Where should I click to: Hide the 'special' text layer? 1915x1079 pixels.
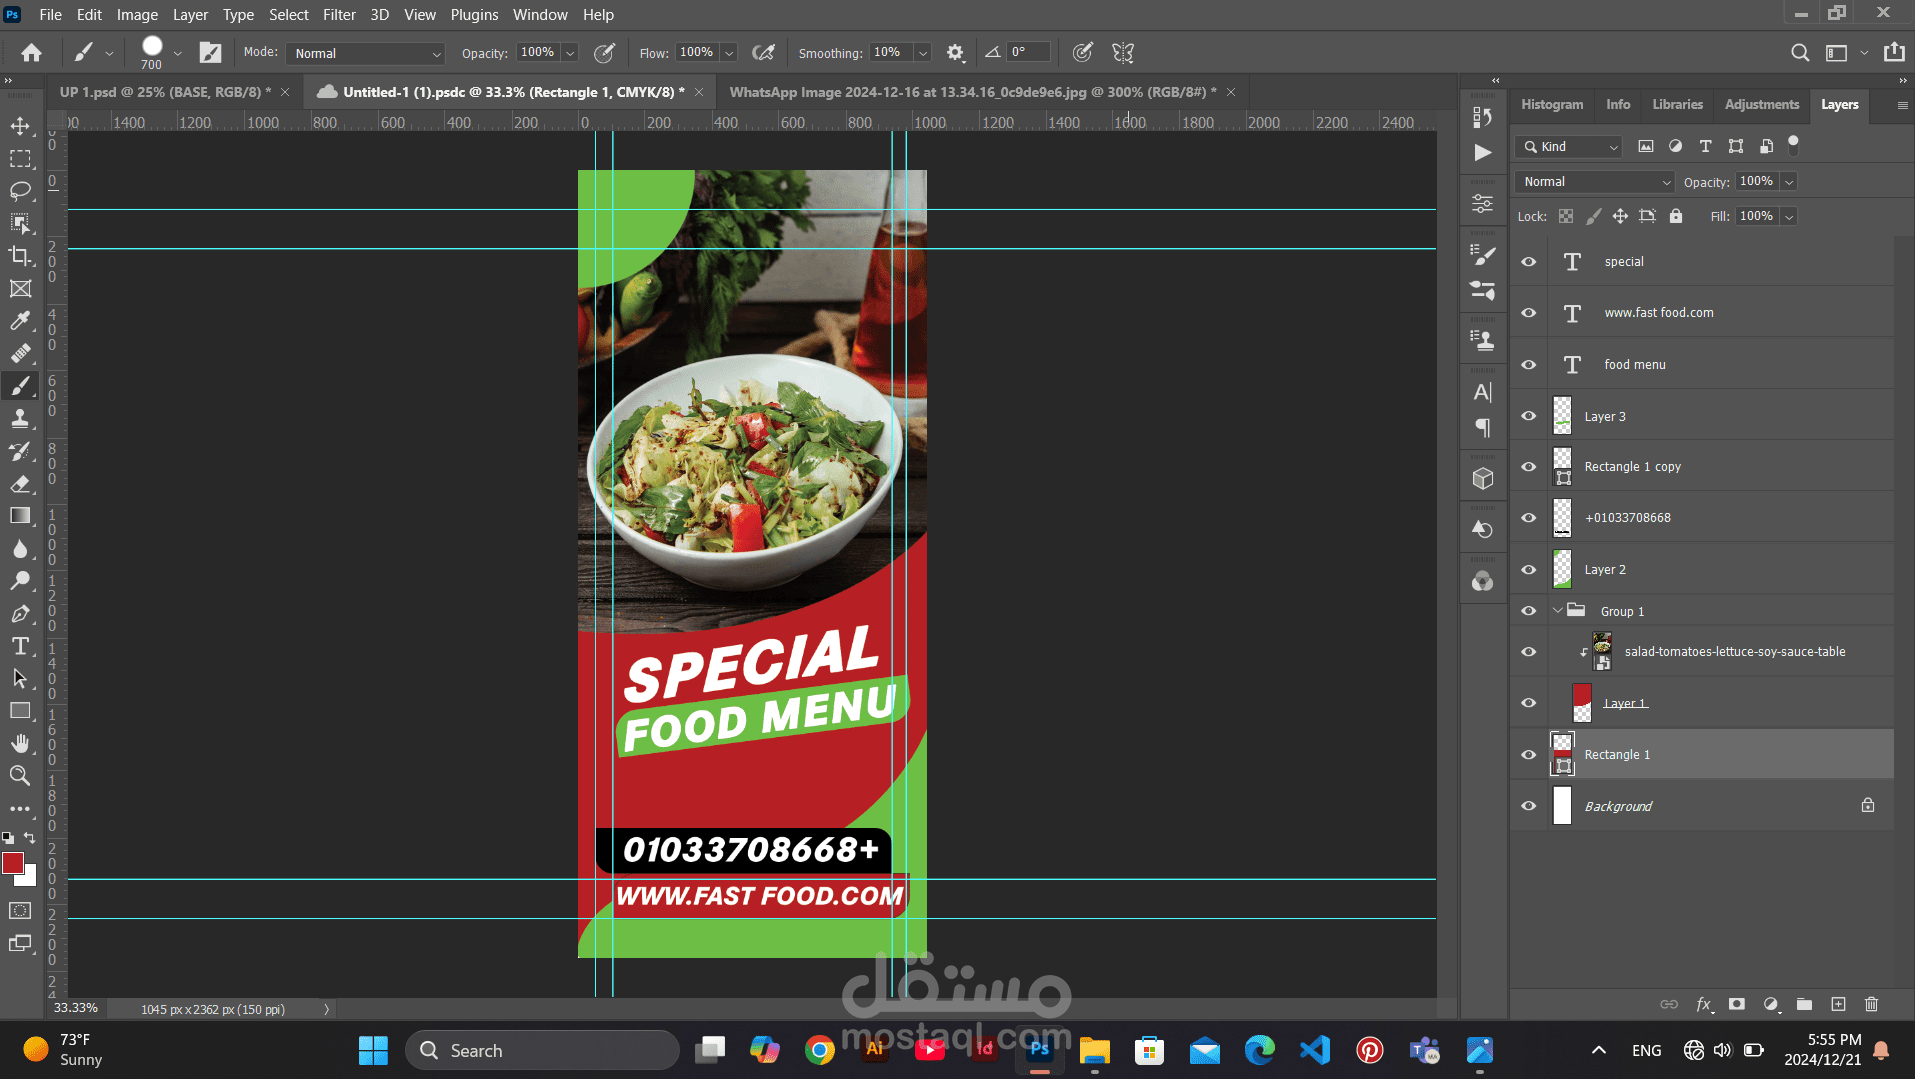1529,262
